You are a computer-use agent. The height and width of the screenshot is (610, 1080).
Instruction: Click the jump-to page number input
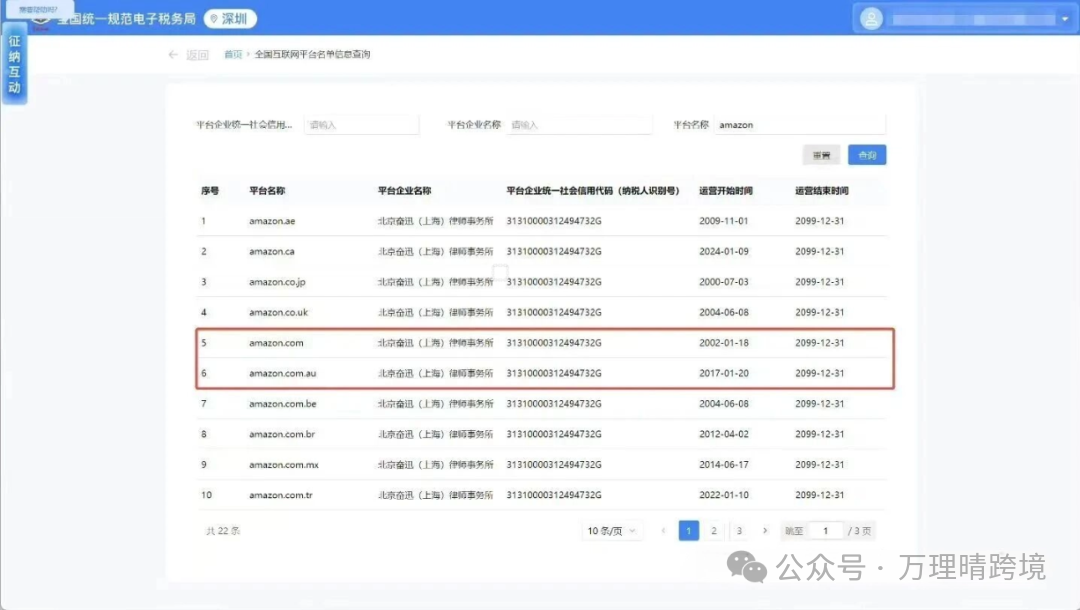[826, 531]
